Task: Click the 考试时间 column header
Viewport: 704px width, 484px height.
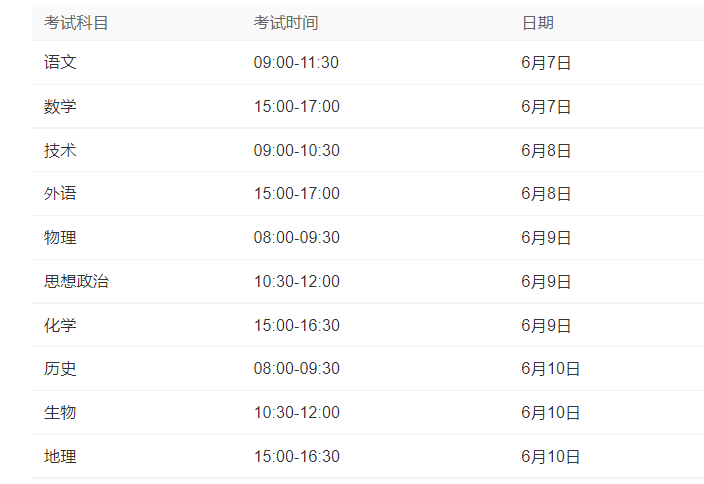Action: coord(286,23)
